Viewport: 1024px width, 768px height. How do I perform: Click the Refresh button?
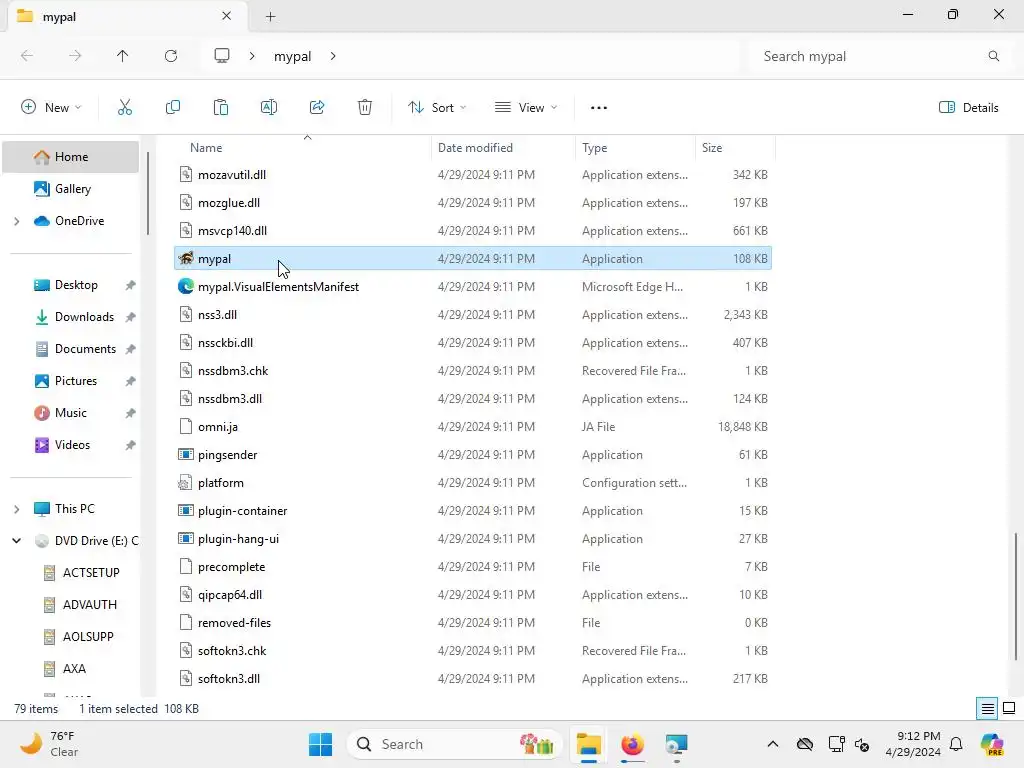coord(171,56)
